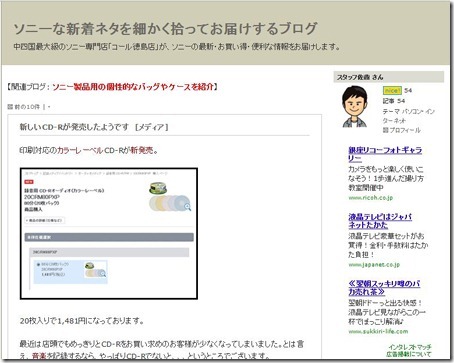Screen dimensions: 454x363
Task: Click the www.sukkiri-life.com URL
Action: coord(378,331)
